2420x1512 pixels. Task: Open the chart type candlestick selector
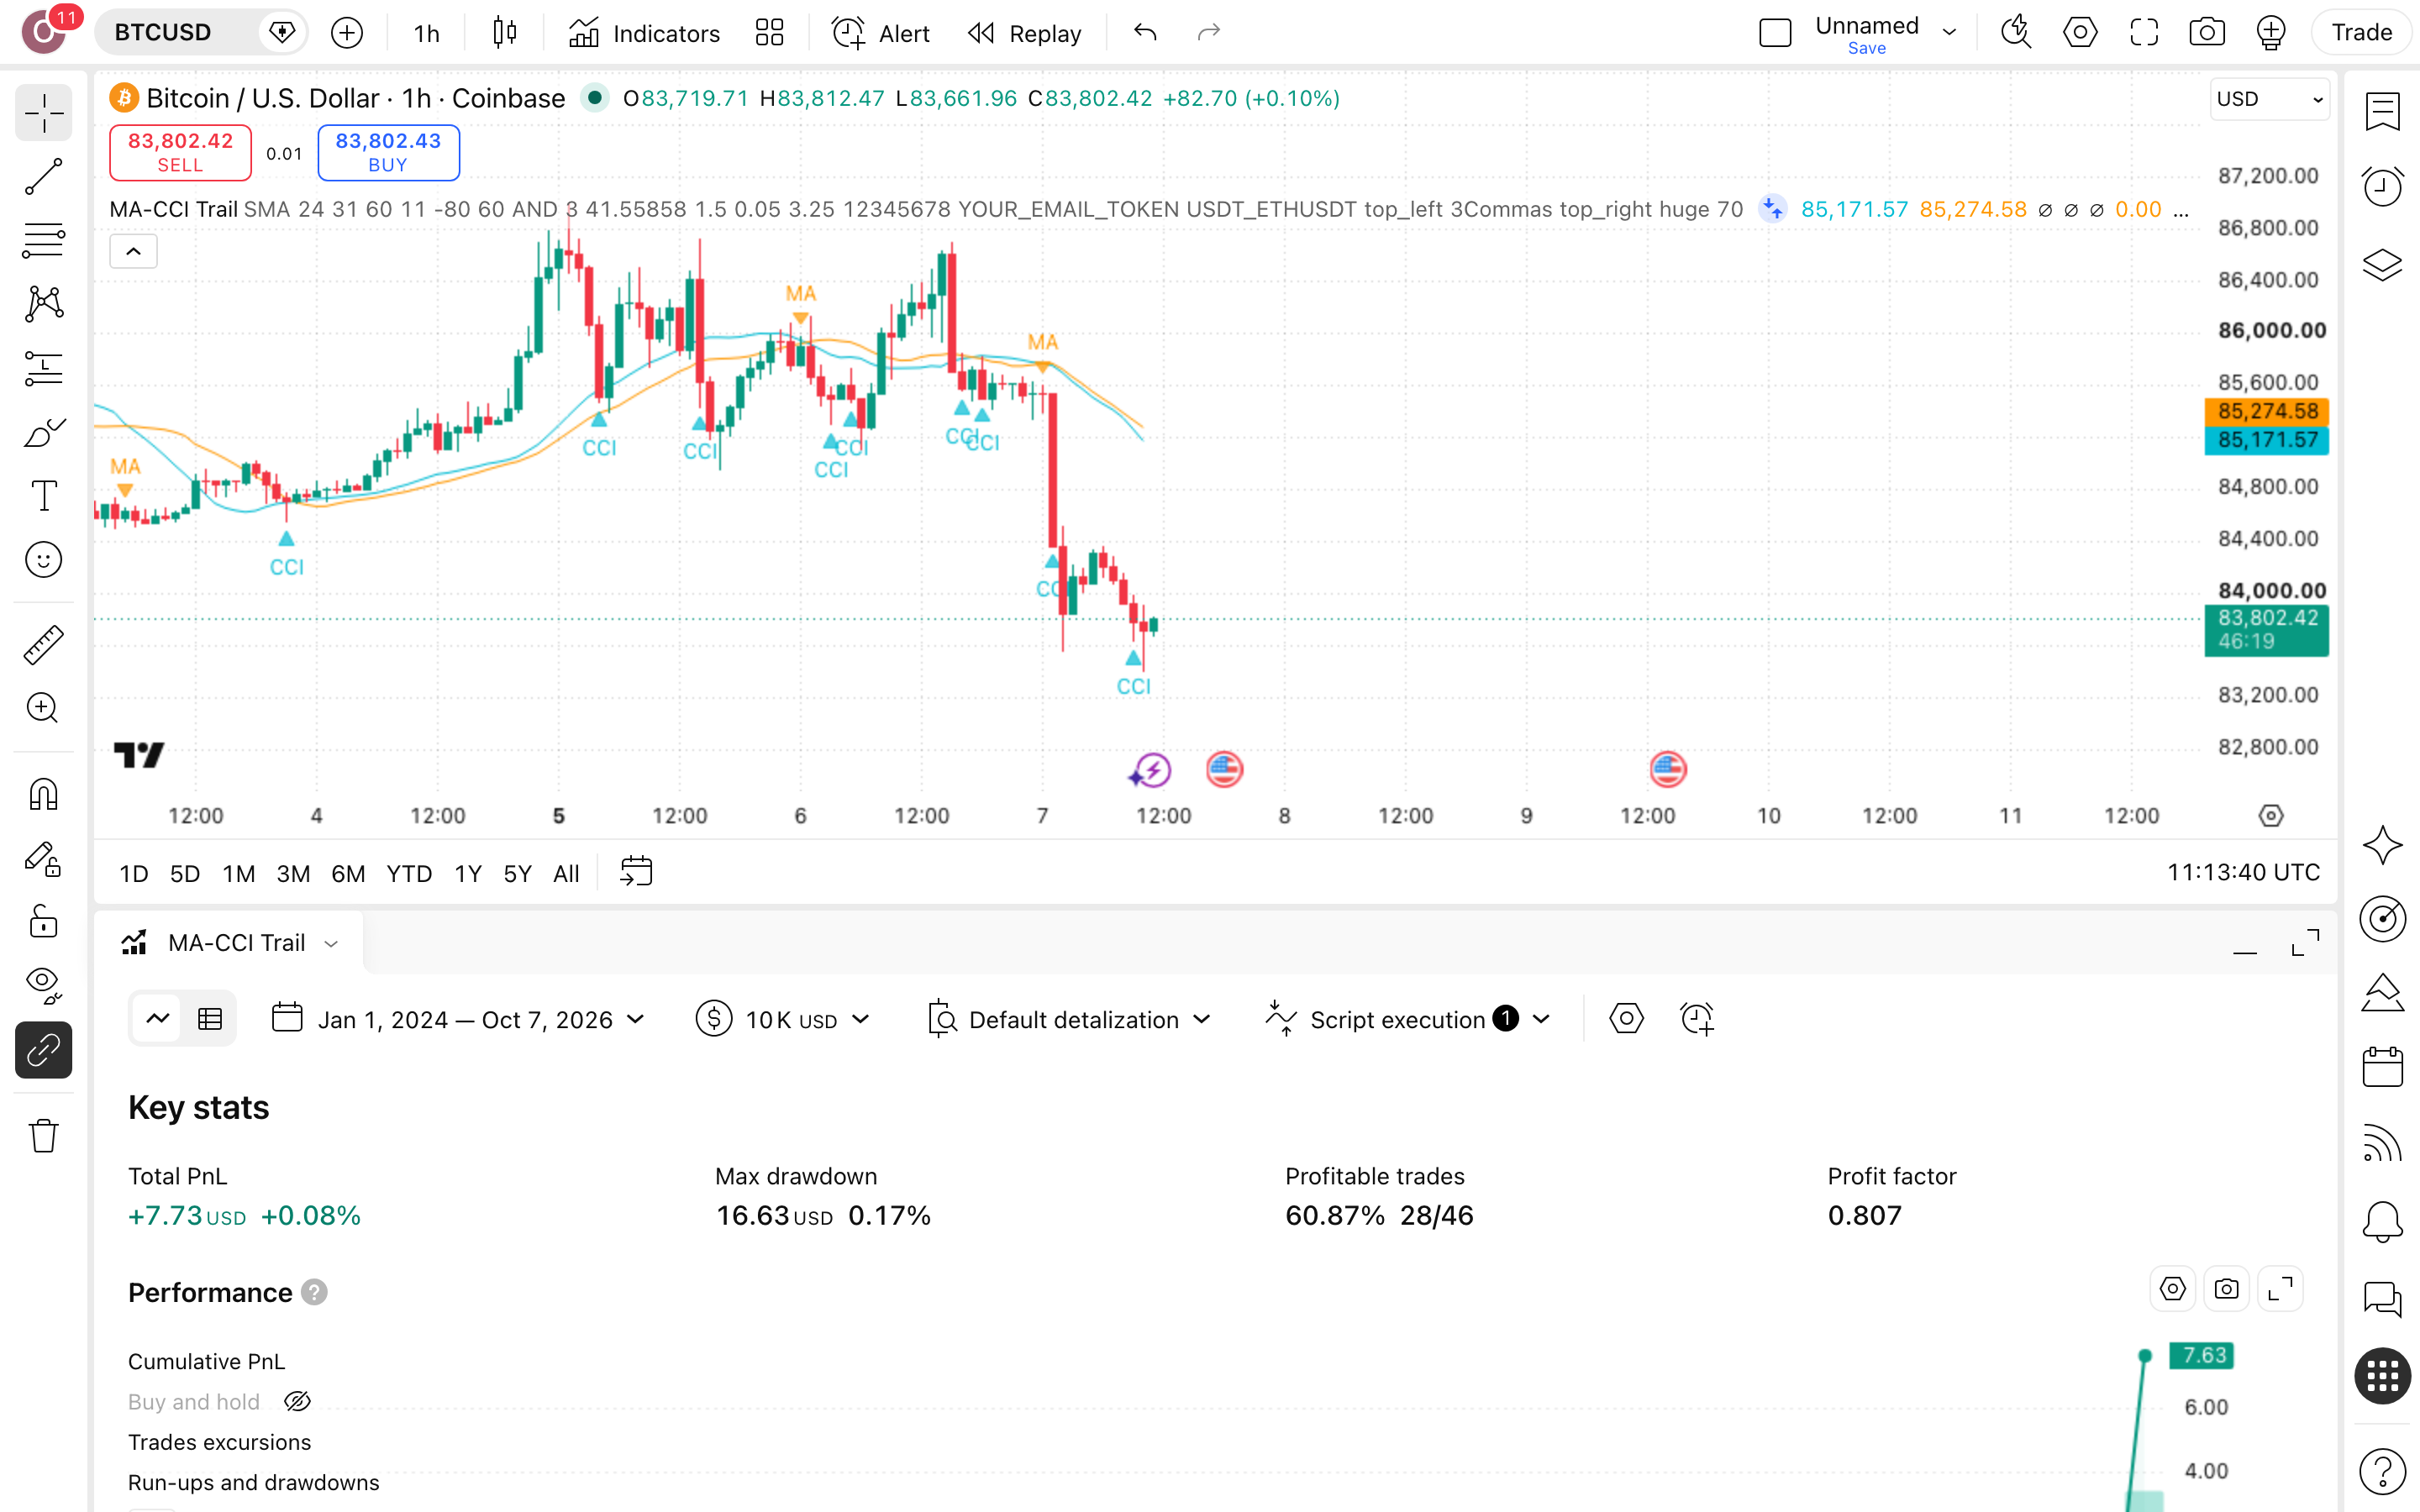click(x=505, y=33)
